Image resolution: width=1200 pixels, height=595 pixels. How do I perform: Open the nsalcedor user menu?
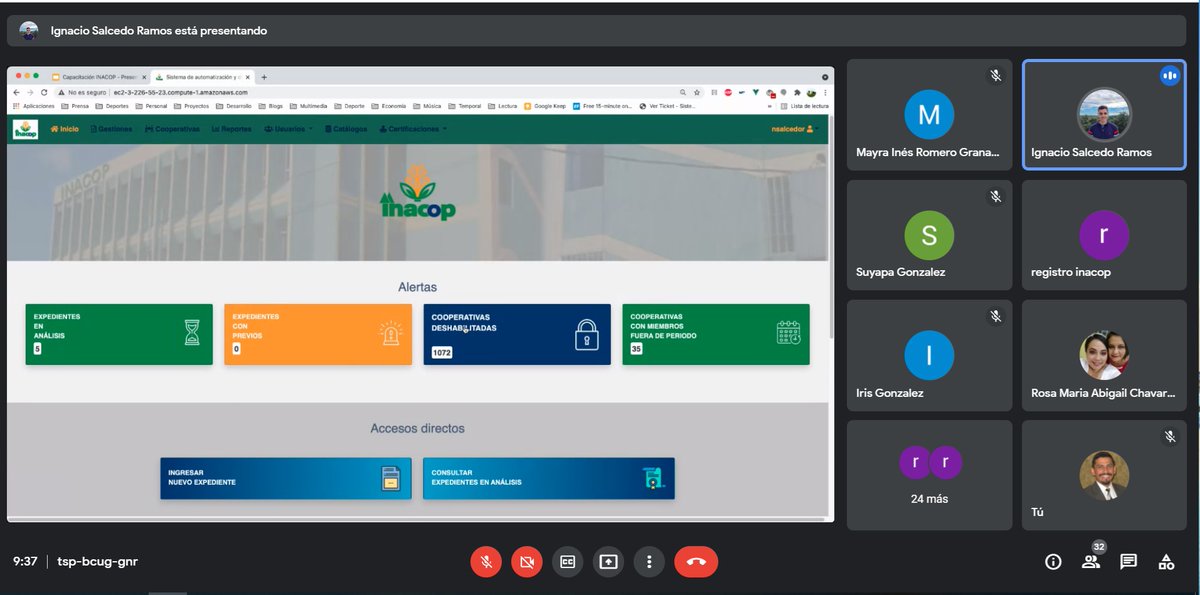click(794, 129)
